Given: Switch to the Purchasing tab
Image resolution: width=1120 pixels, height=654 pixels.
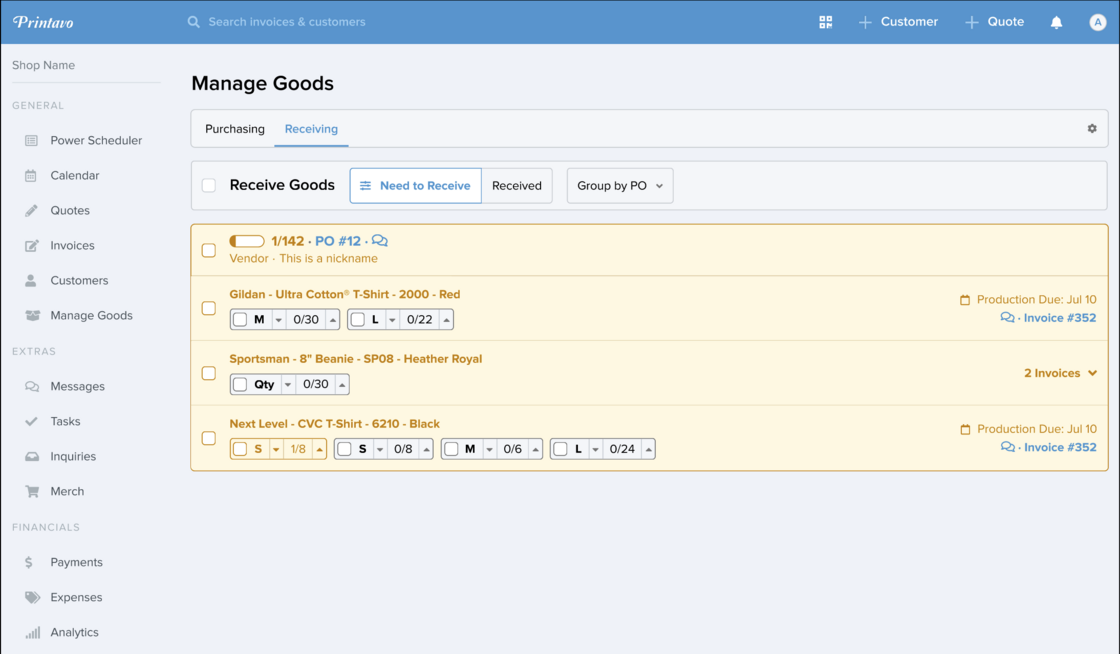Looking at the screenshot, I should tap(235, 129).
